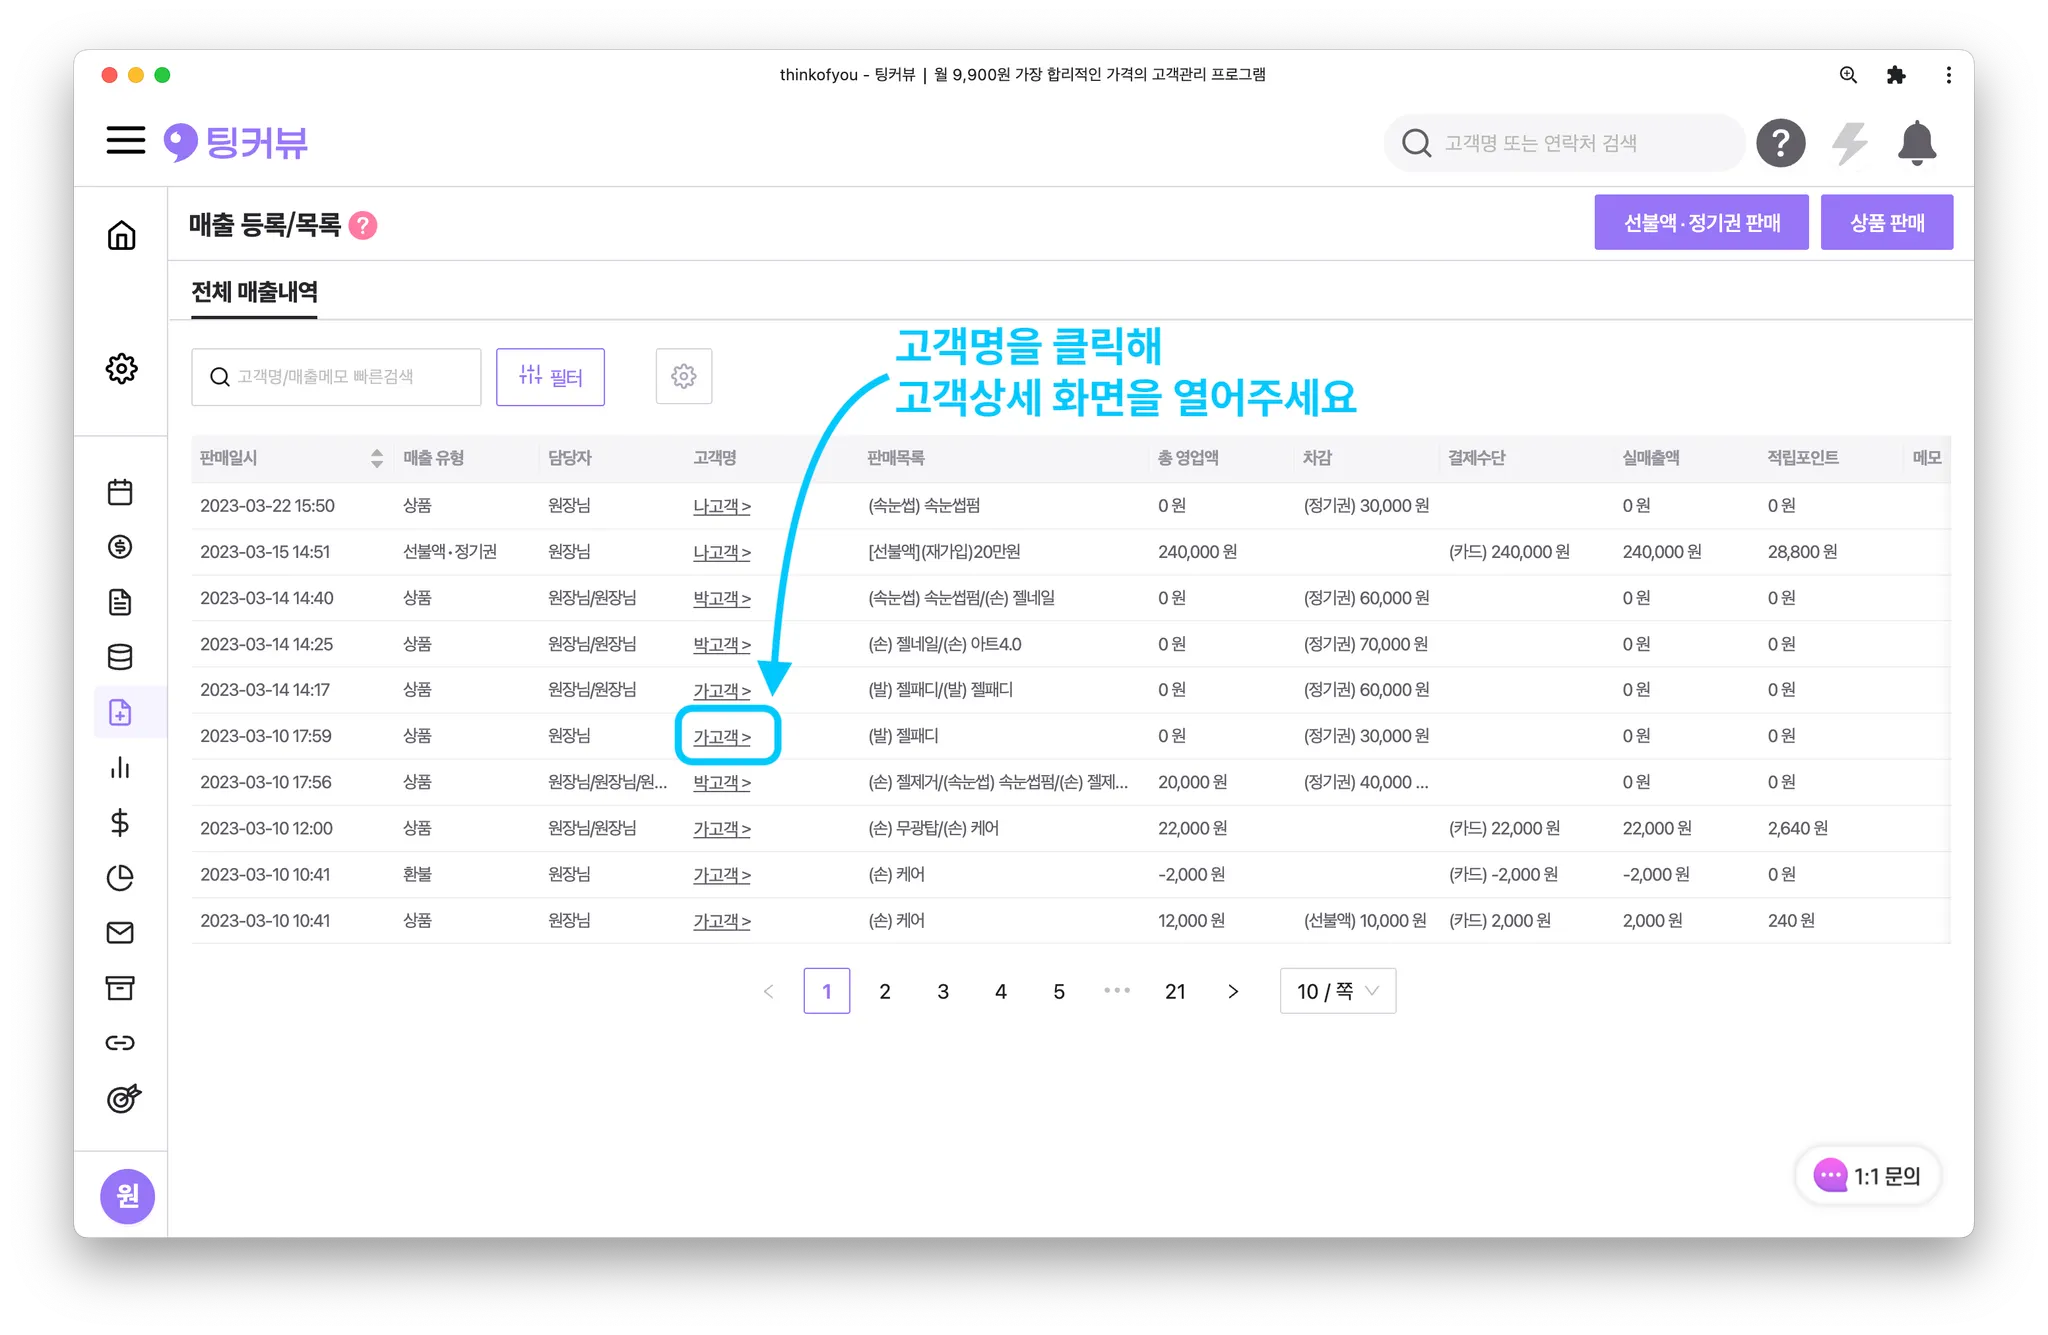Expand the 10 / 쪽 page size dropdown
Viewport: 2048px width, 1335px height.
click(x=1337, y=991)
